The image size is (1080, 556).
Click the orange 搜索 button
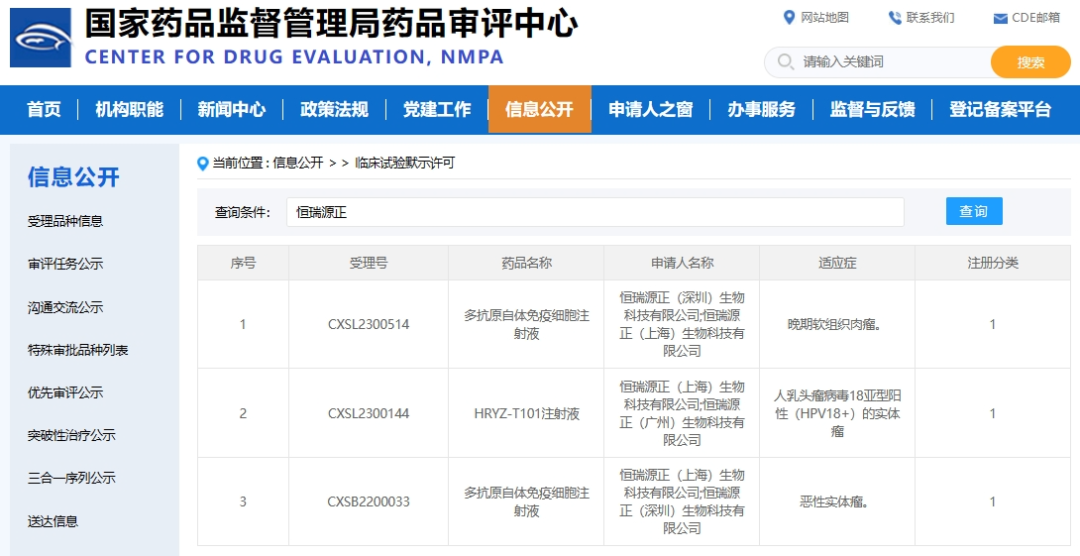[x=1030, y=62]
